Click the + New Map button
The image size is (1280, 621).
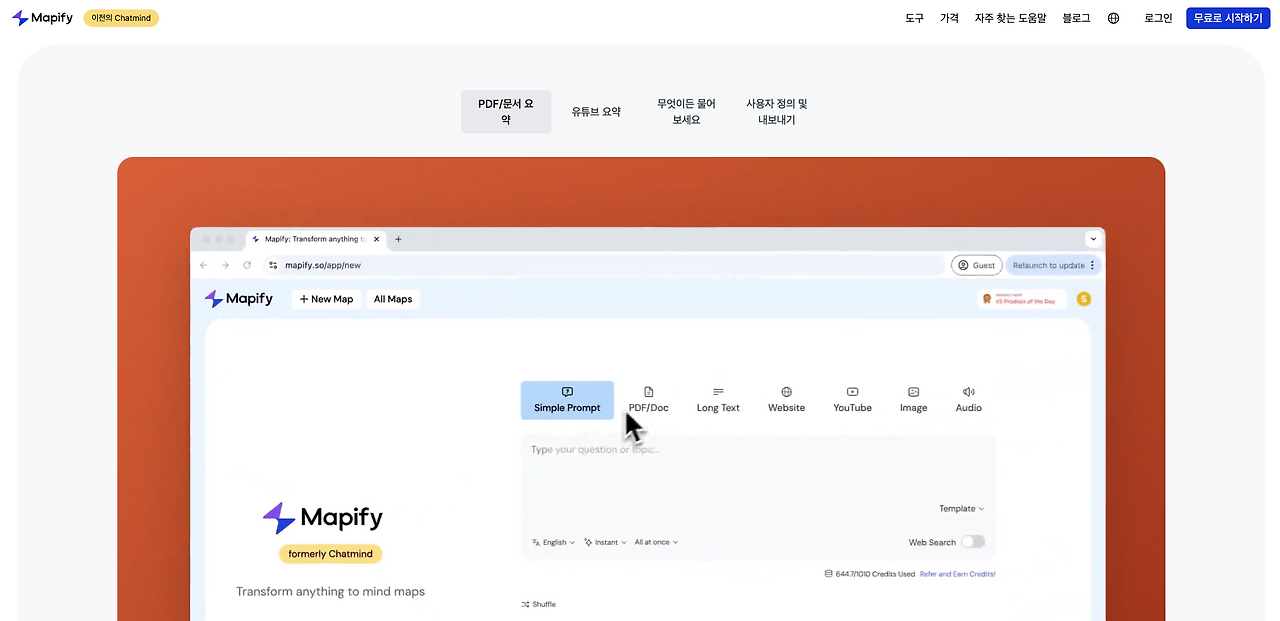click(x=326, y=298)
